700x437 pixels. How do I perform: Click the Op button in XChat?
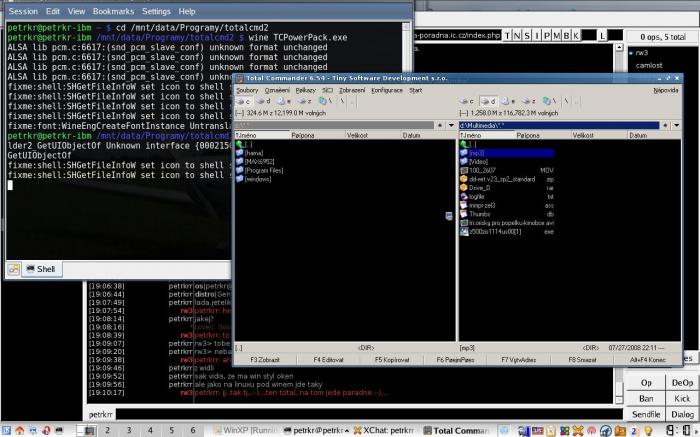646,383
